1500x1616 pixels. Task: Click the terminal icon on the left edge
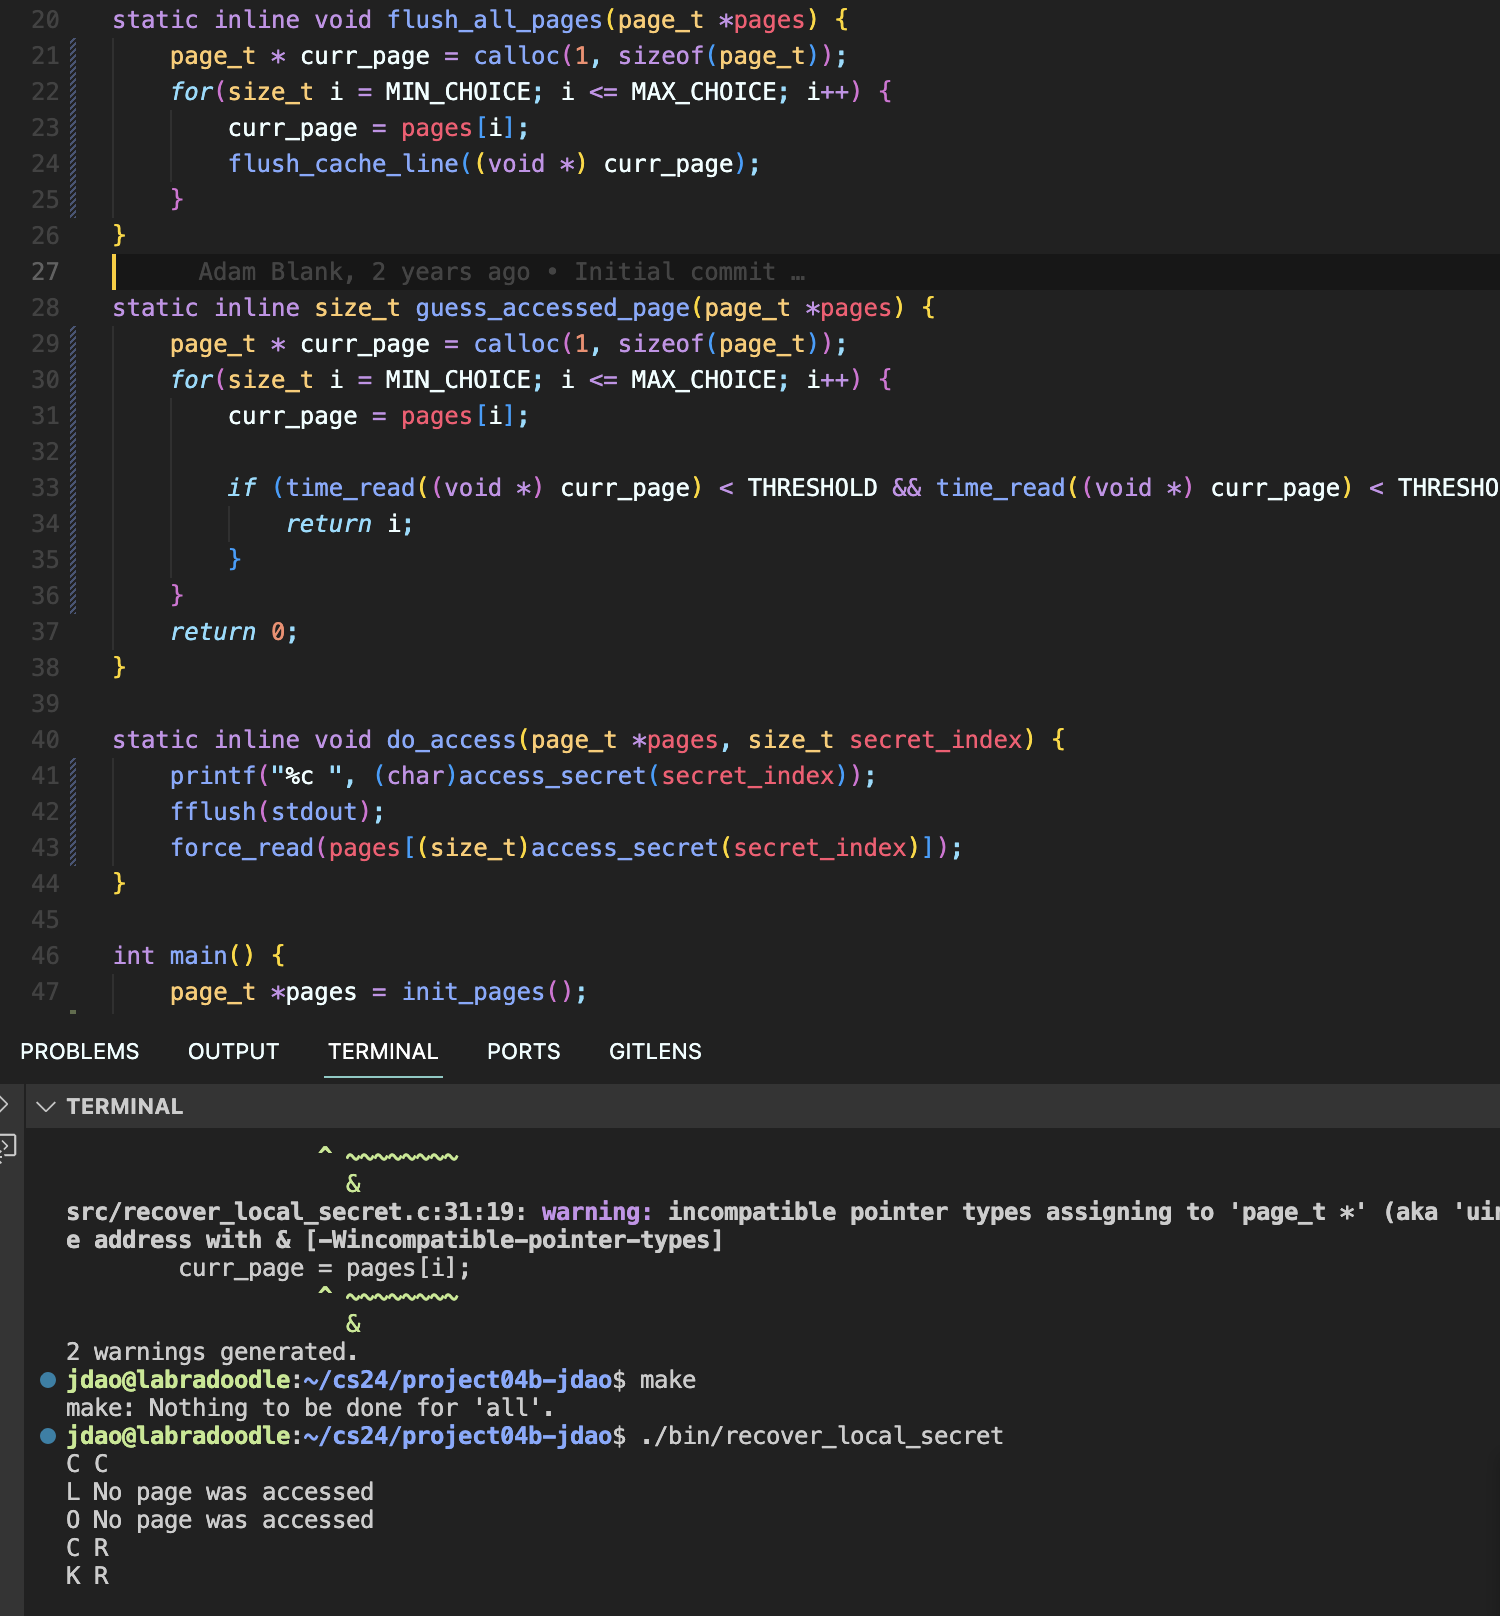click(7, 1146)
